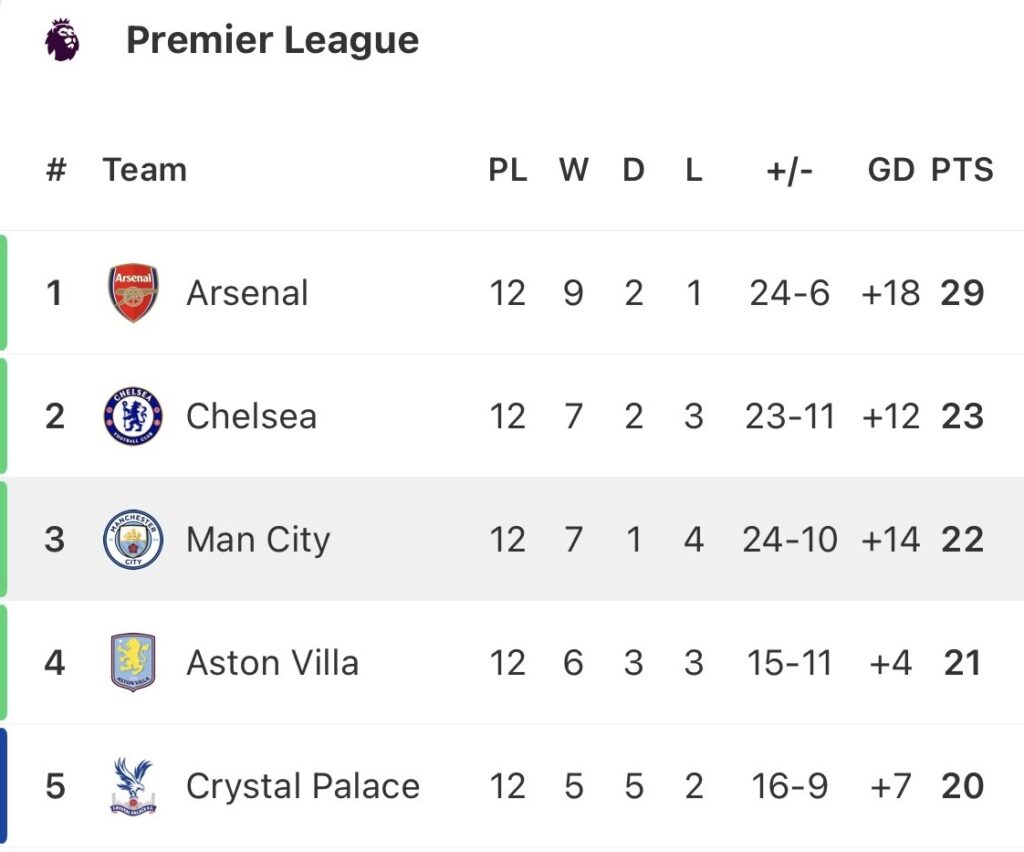
Task: Click the Team column header
Action: coord(144,170)
